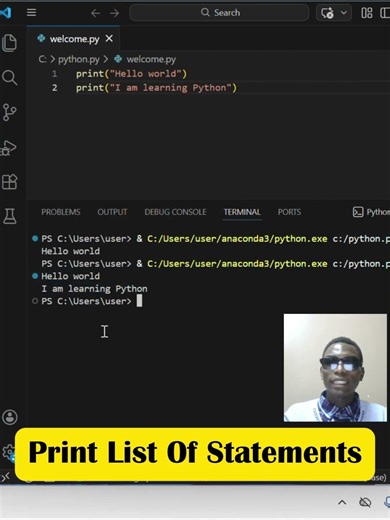390x520 pixels.
Task: Switch to the DEBUG CONSOLE tab
Action: coord(175,212)
